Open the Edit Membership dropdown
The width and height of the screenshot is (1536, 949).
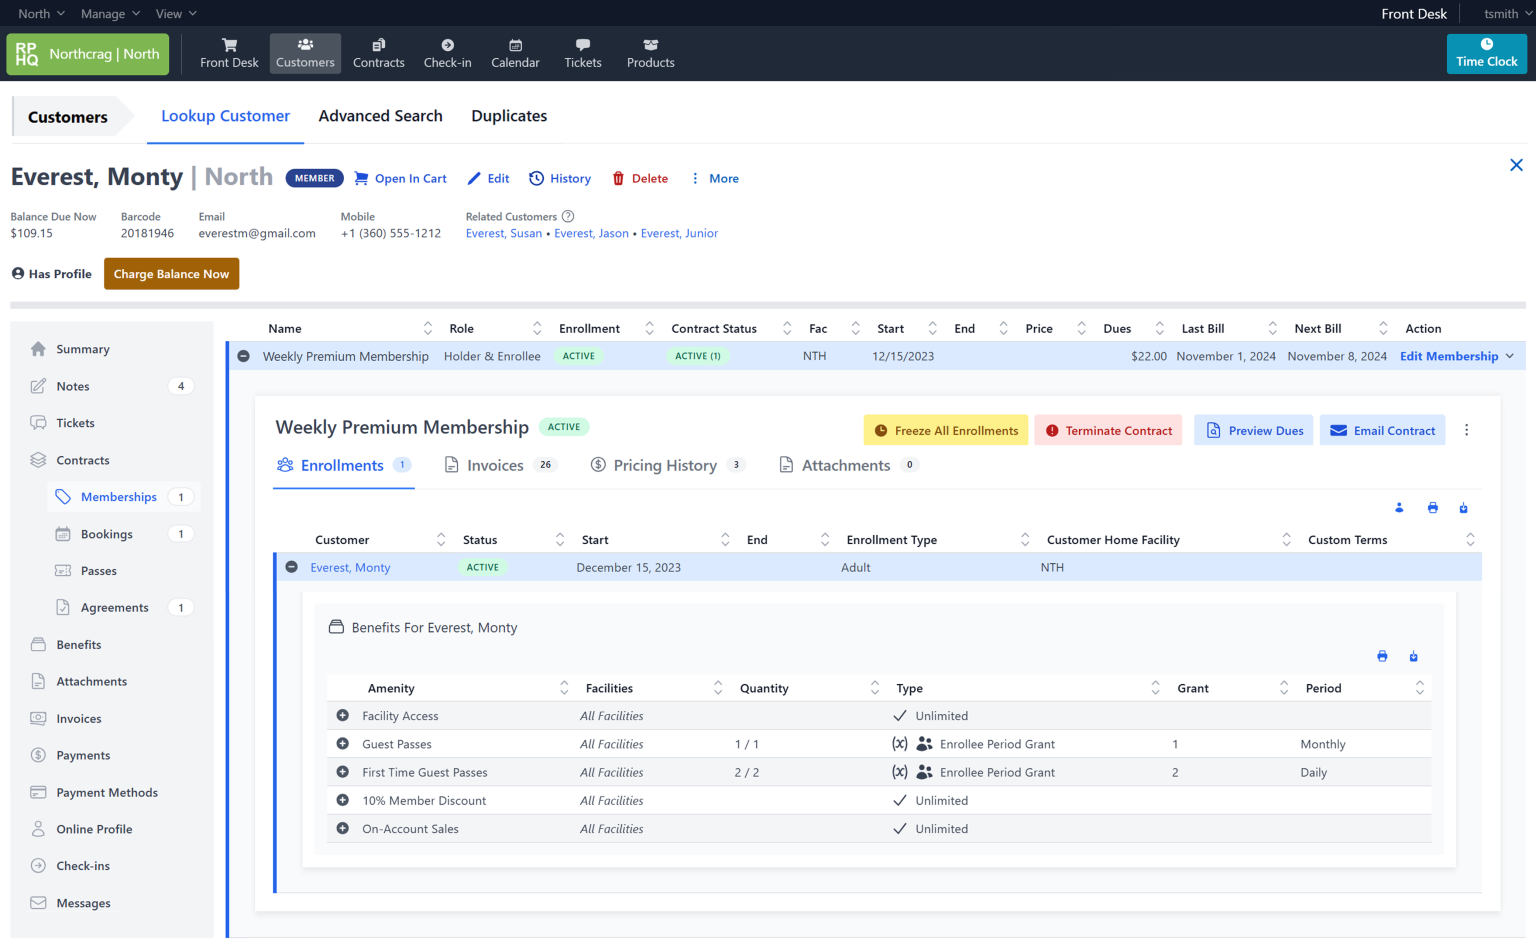(x=1510, y=357)
